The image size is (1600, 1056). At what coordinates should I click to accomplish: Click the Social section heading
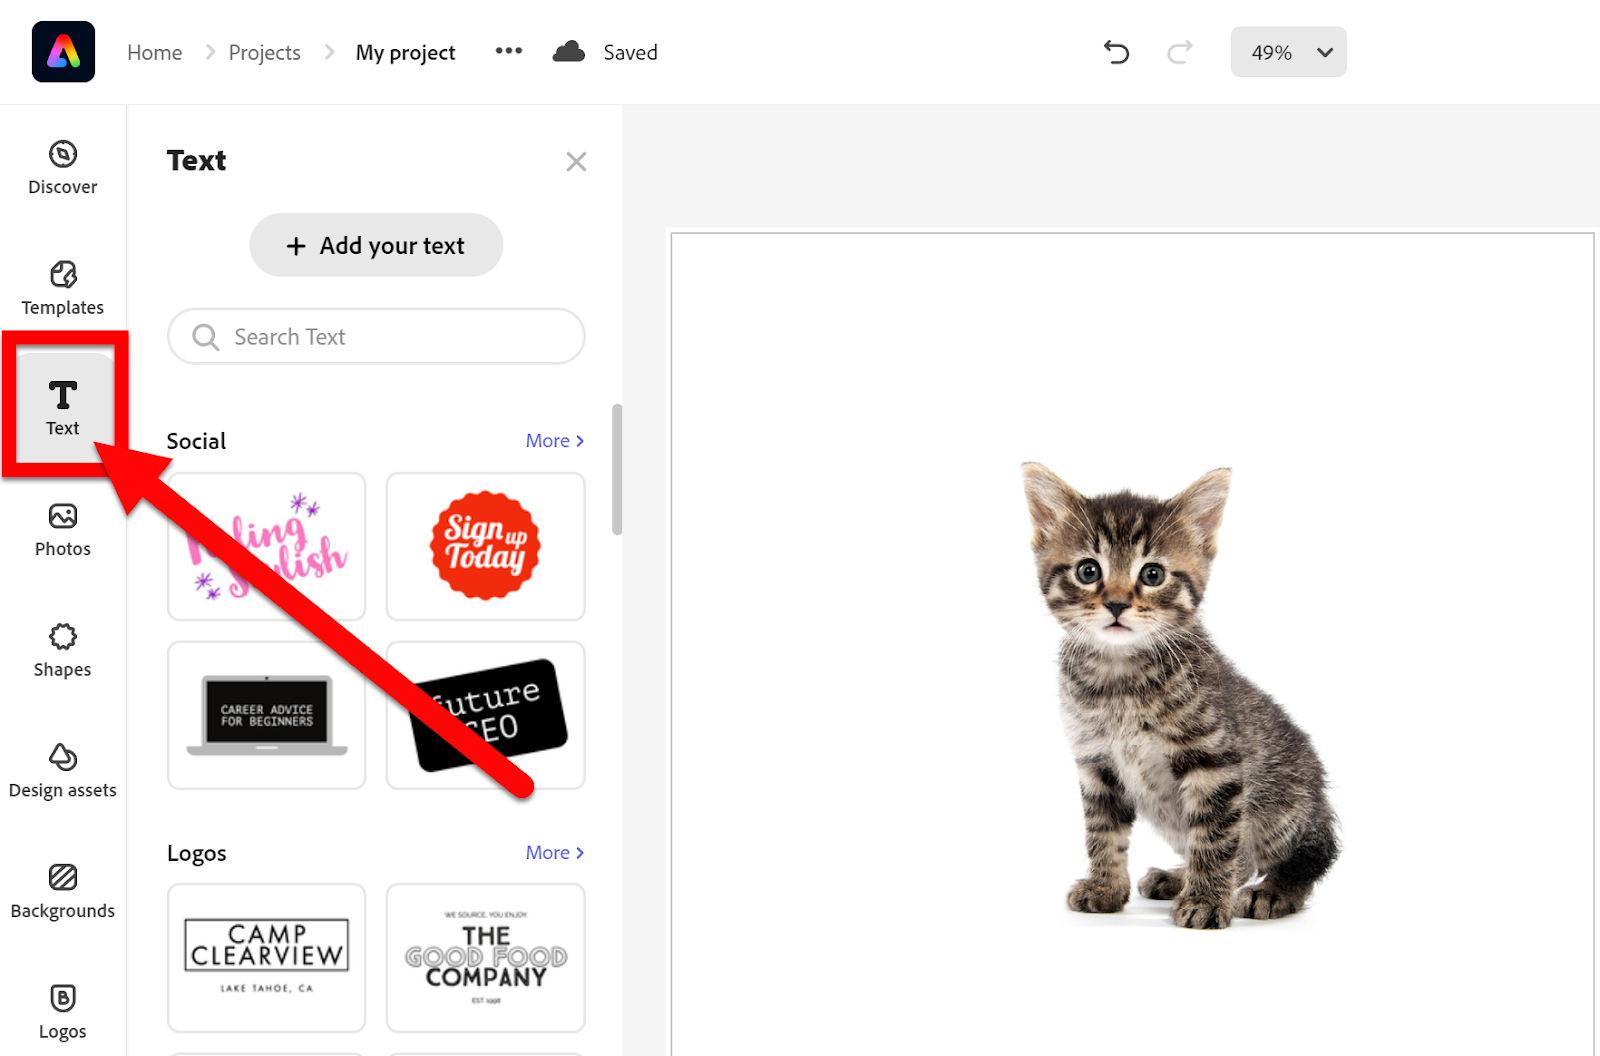click(196, 441)
